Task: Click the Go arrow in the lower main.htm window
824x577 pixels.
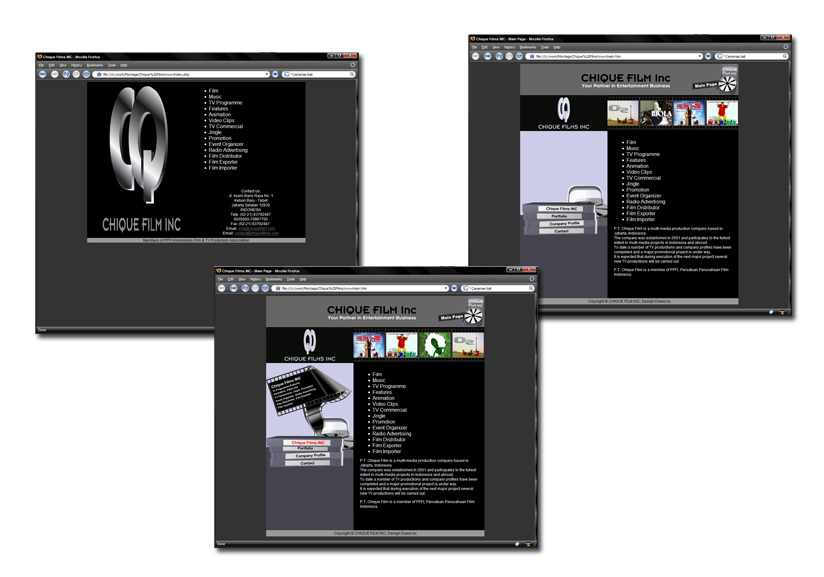Action: (454, 288)
